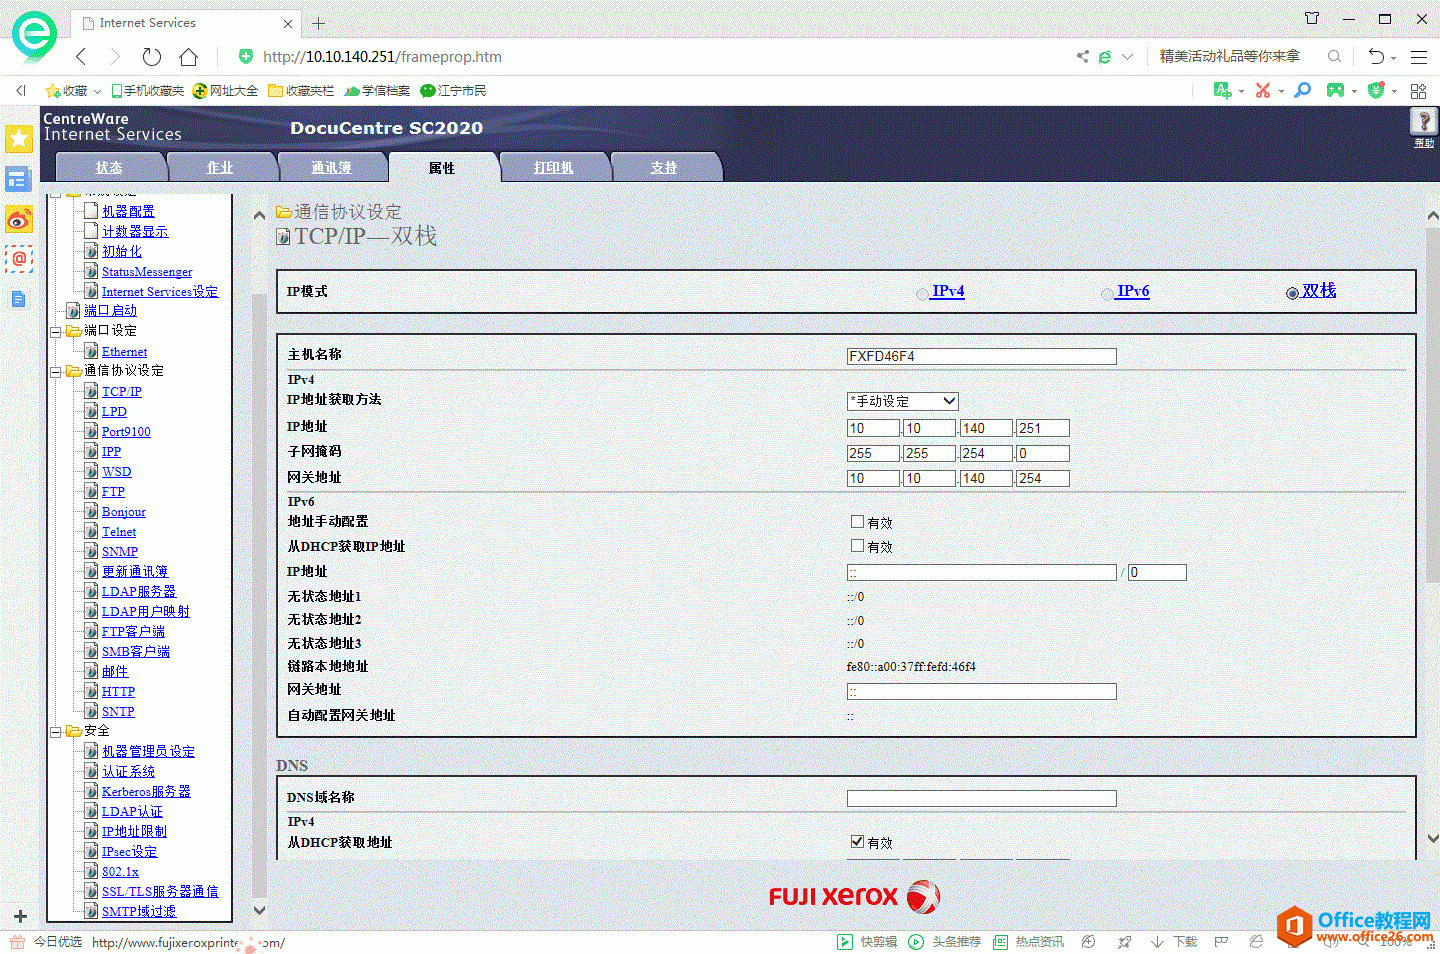
Task: Open the game controller extension icon
Action: coord(1335,90)
